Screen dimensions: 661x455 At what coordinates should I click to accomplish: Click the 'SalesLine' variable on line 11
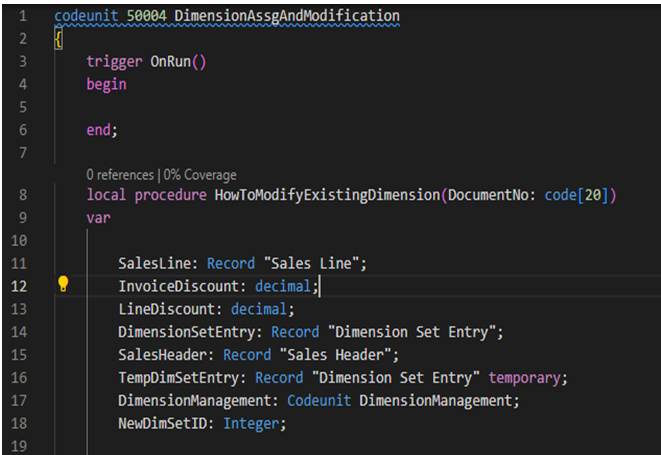pos(154,264)
